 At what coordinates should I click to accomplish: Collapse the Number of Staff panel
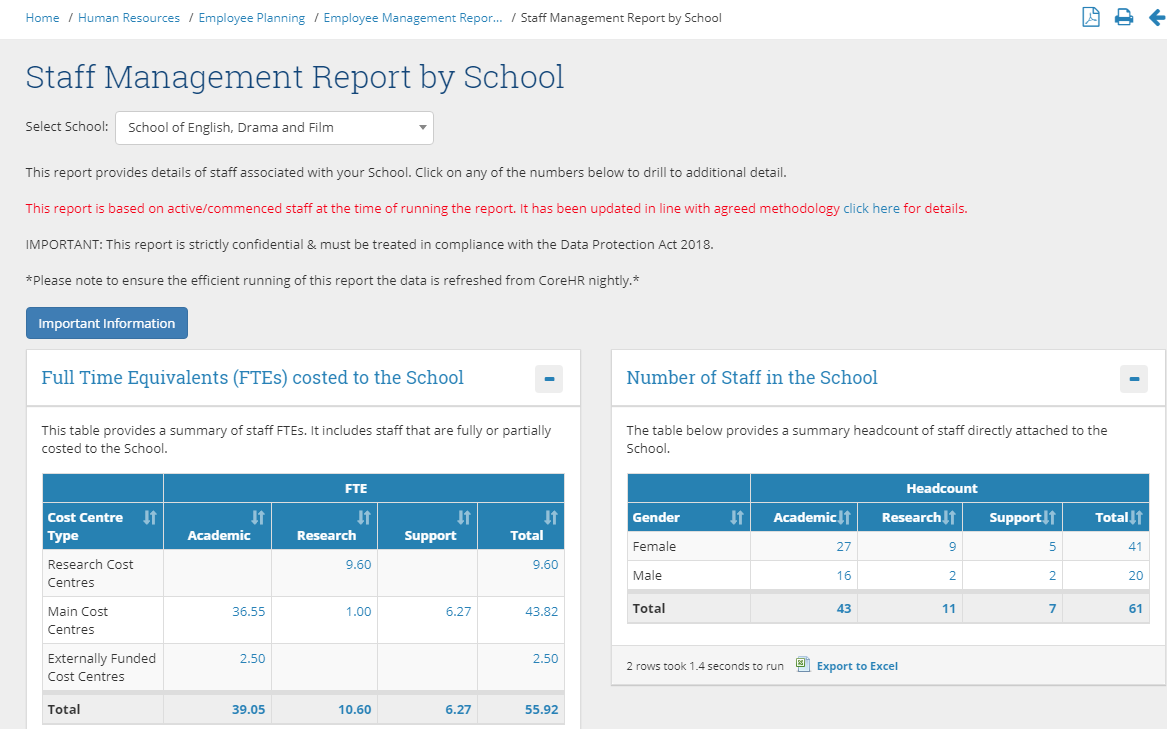tap(1134, 379)
